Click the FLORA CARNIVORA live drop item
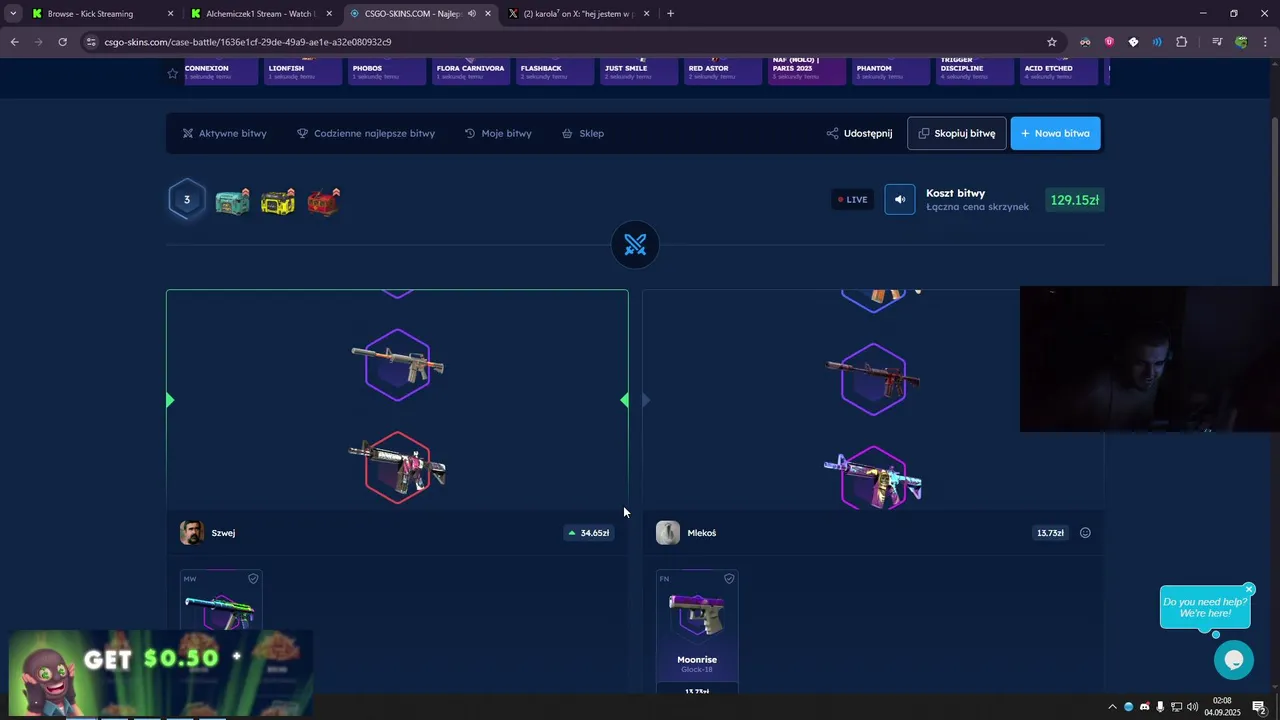 [470, 71]
